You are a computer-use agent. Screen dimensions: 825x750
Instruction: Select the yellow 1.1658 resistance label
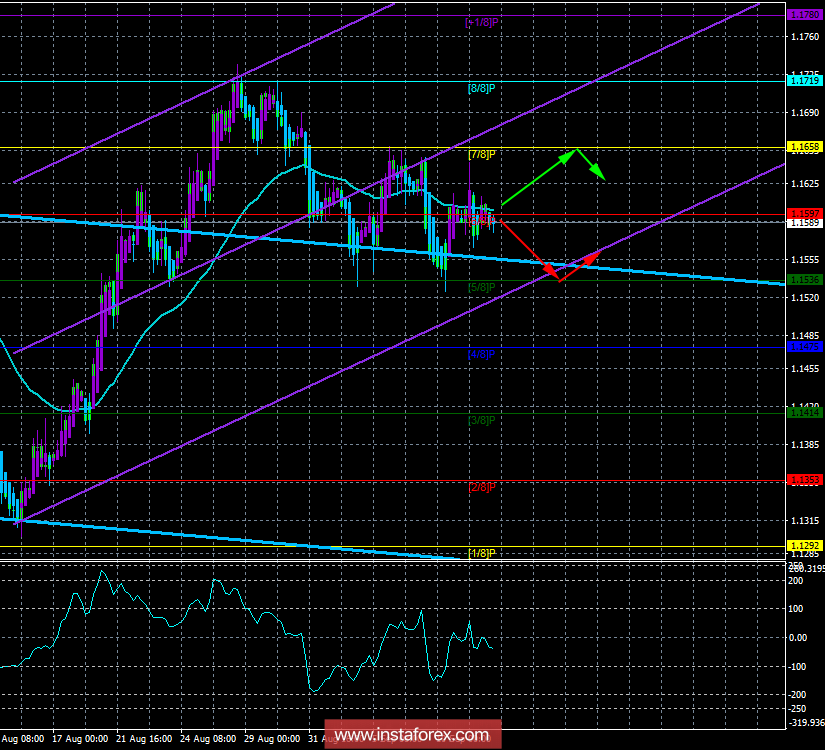[x=806, y=147]
